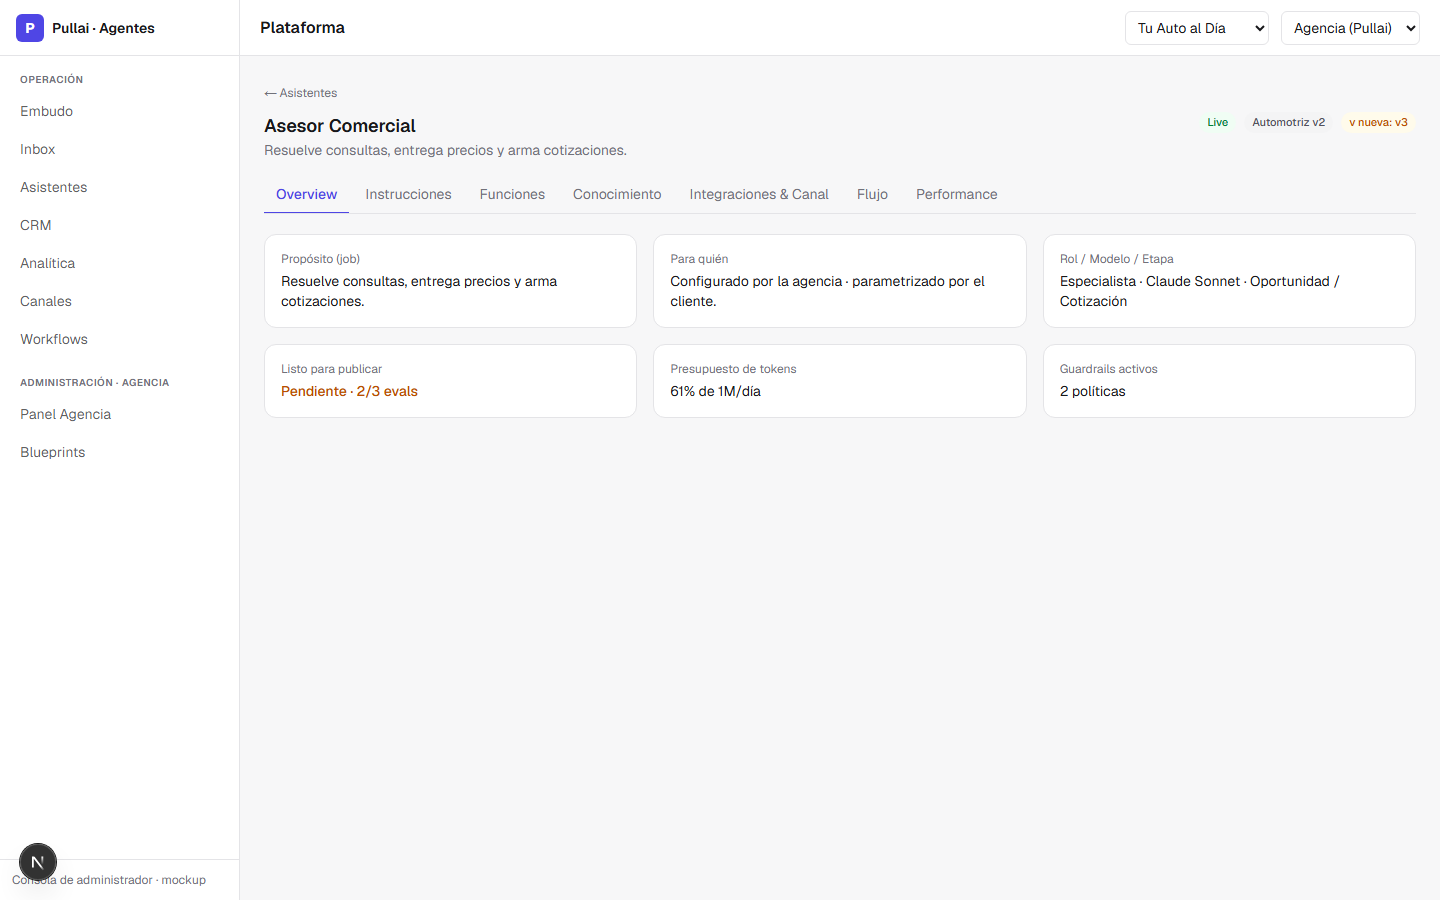Image resolution: width=1440 pixels, height=900 pixels.
Task: Click the Asesor Comercial heading
Action: point(340,126)
